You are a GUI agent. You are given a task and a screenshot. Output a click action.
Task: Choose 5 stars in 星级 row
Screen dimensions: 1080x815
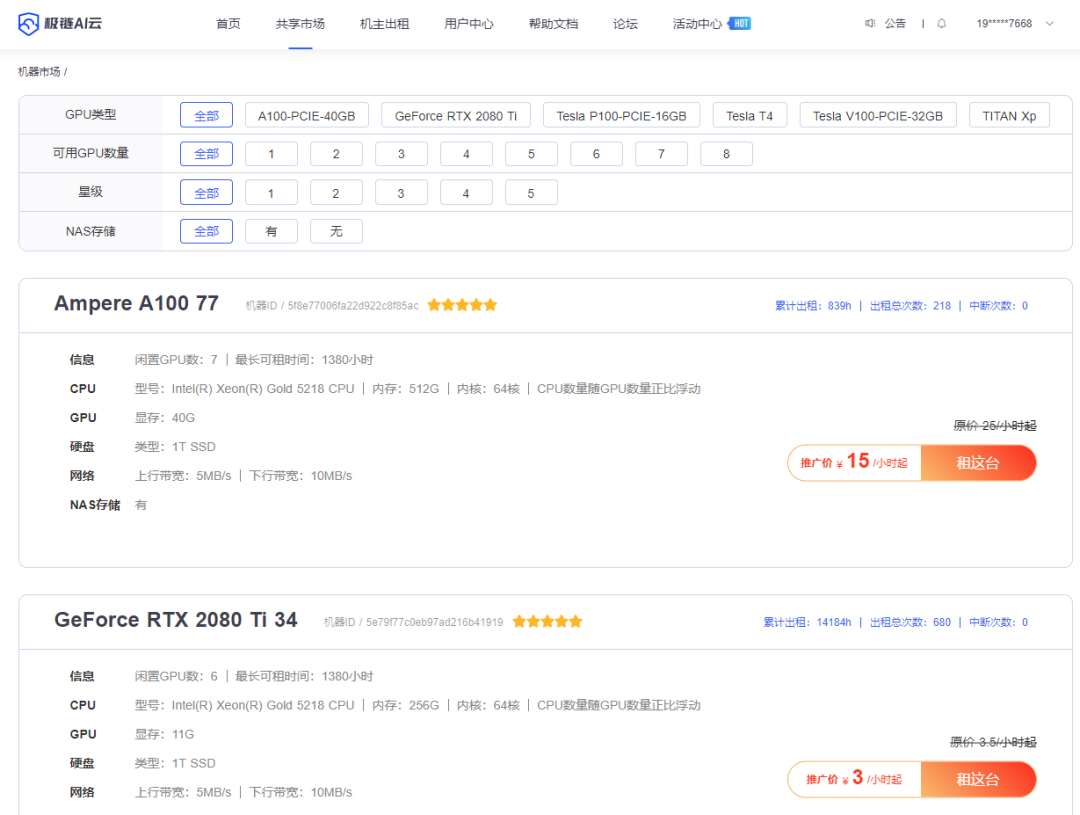coord(531,193)
